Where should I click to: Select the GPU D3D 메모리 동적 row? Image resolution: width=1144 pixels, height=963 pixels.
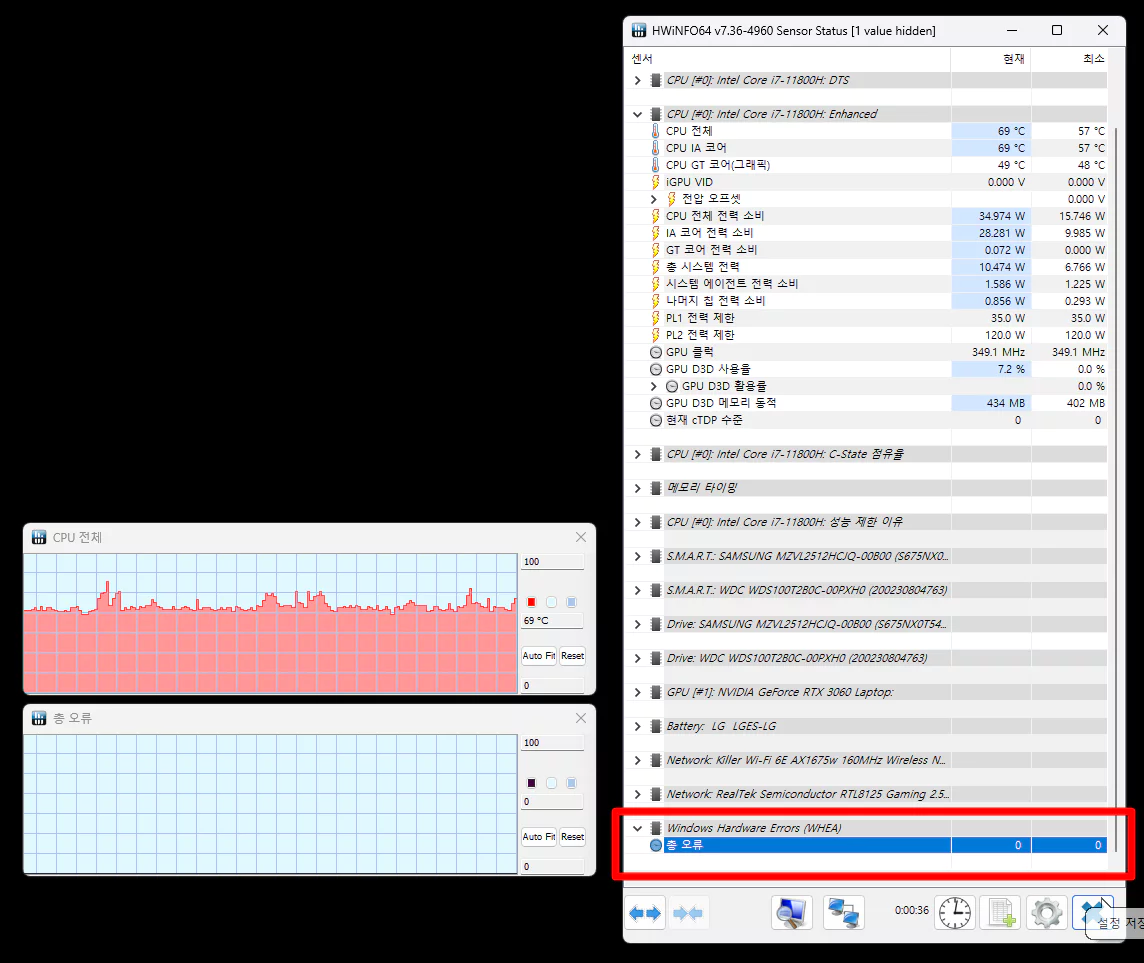click(866, 403)
